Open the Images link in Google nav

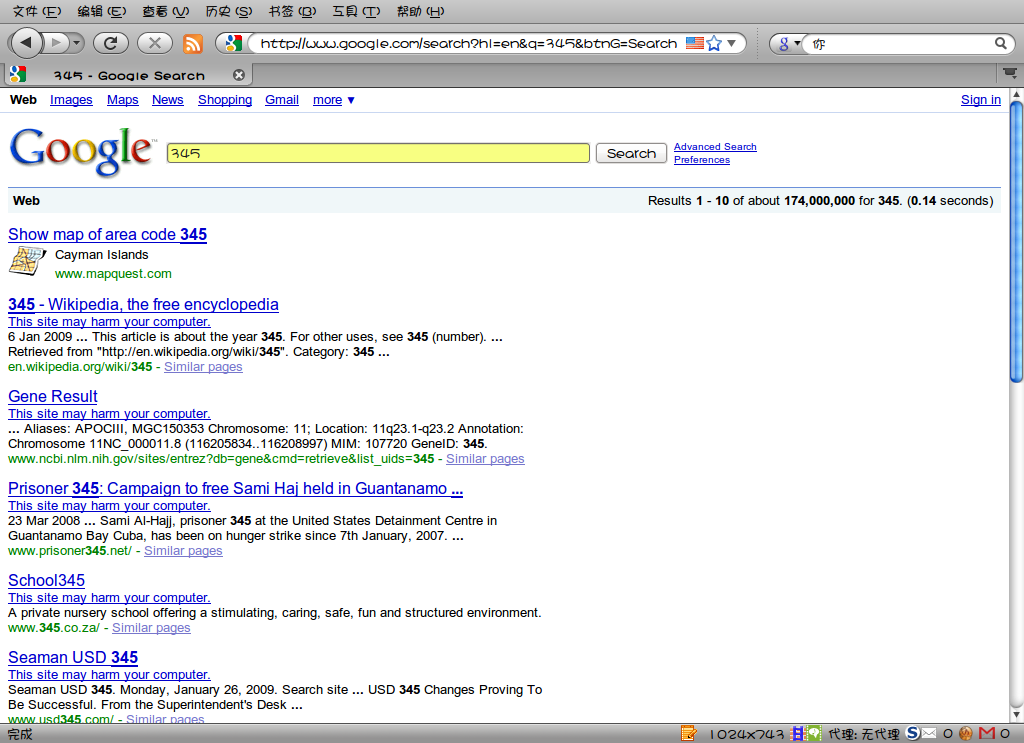[71, 100]
